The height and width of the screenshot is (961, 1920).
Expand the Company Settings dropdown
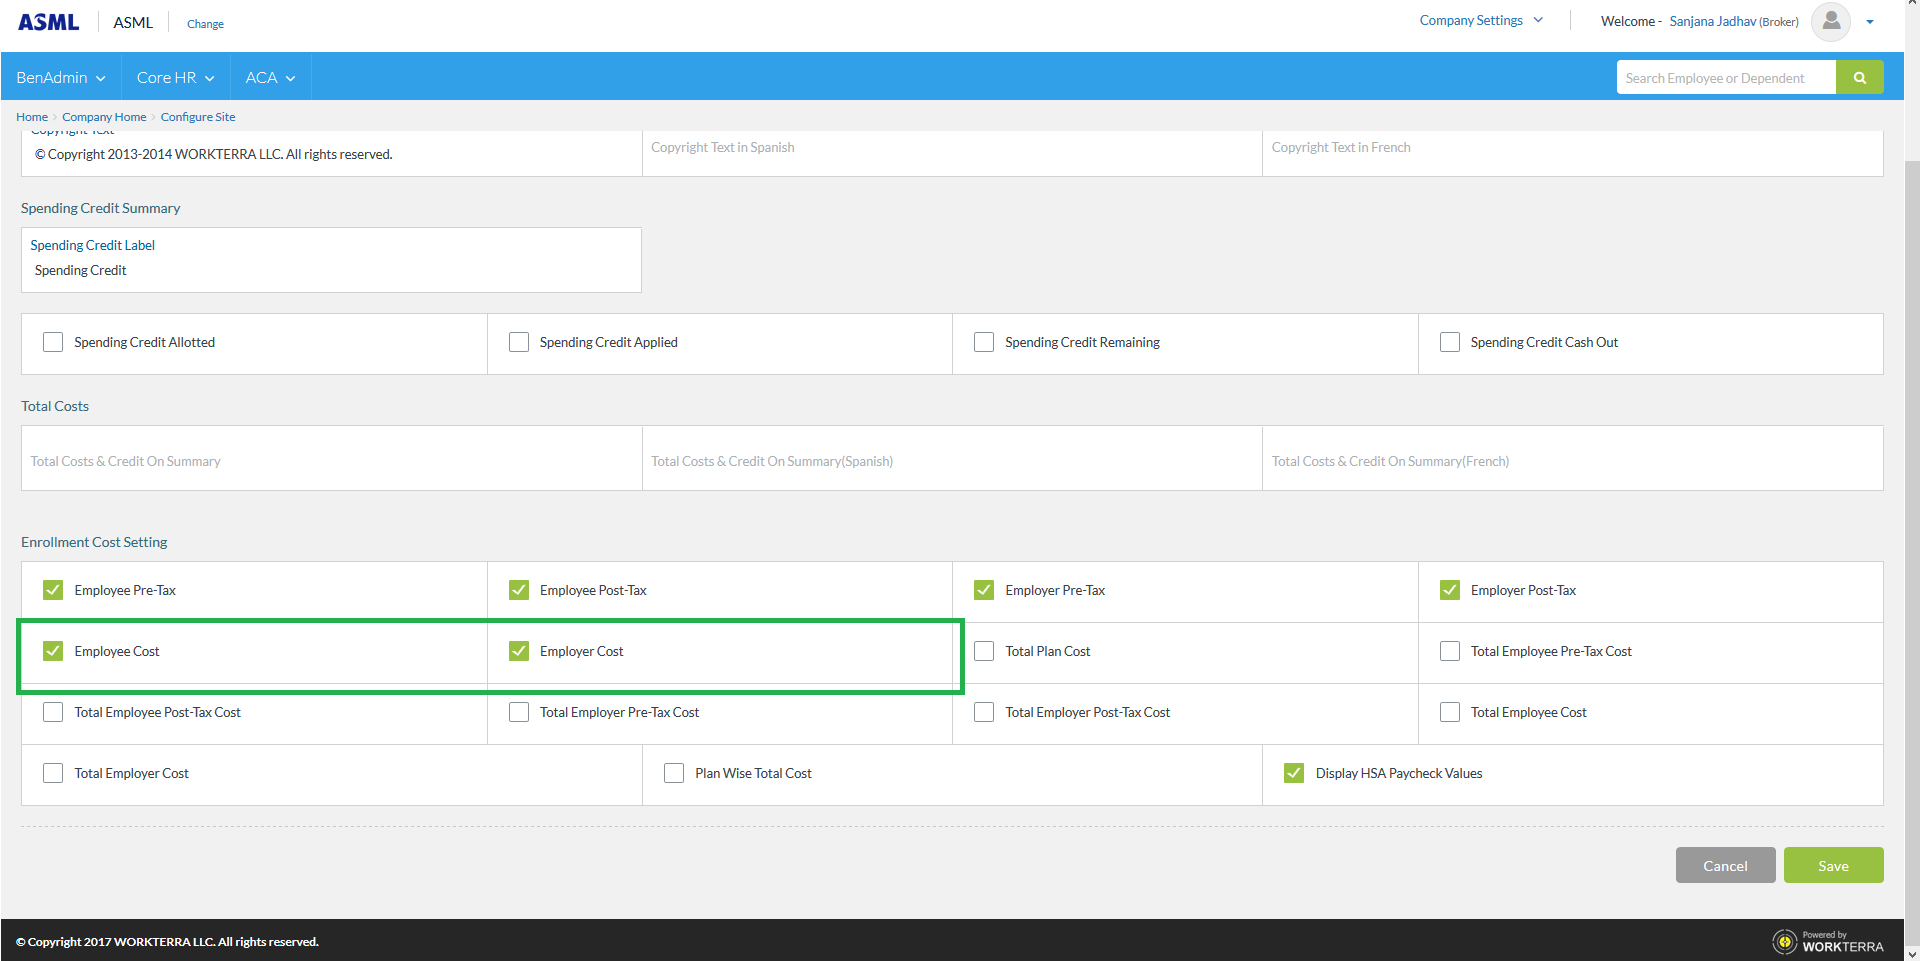coord(1480,21)
